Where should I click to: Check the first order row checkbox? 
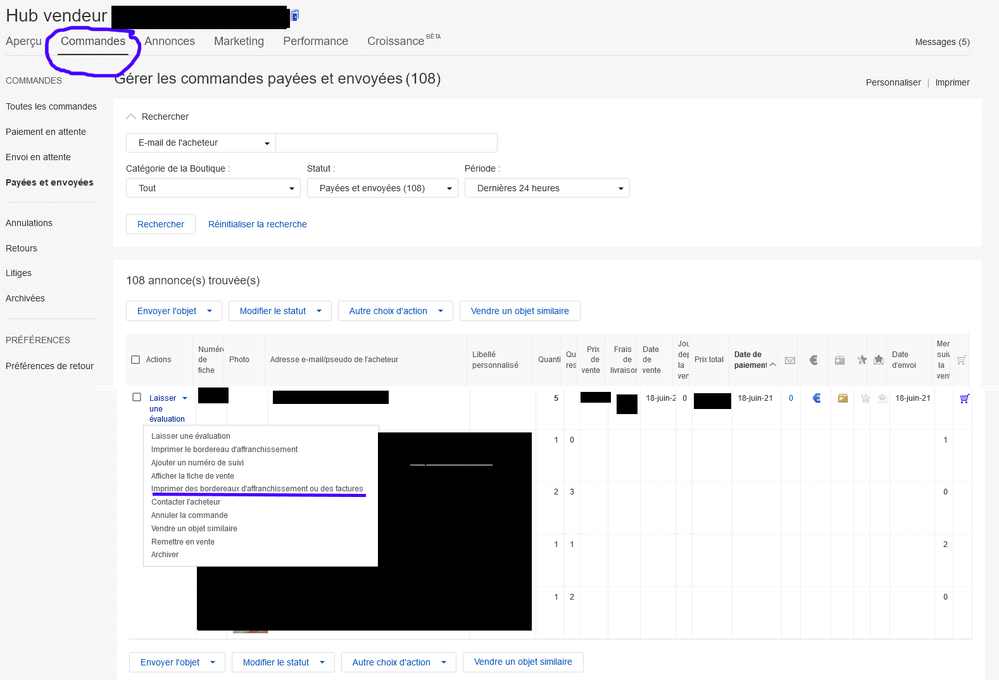coord(137,397)
